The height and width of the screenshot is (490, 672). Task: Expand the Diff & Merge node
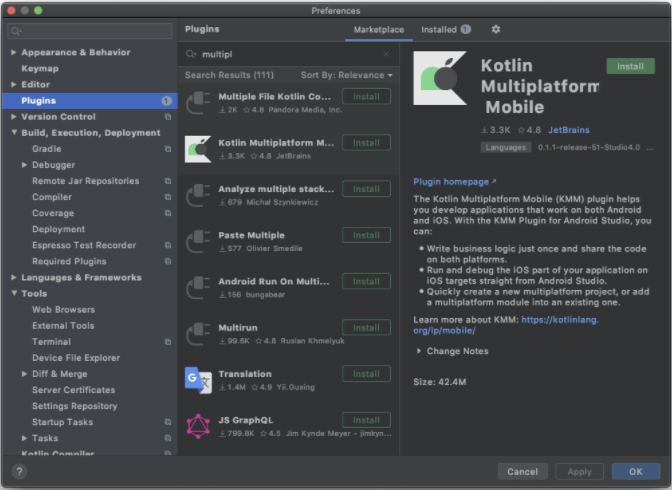(24, 374)
